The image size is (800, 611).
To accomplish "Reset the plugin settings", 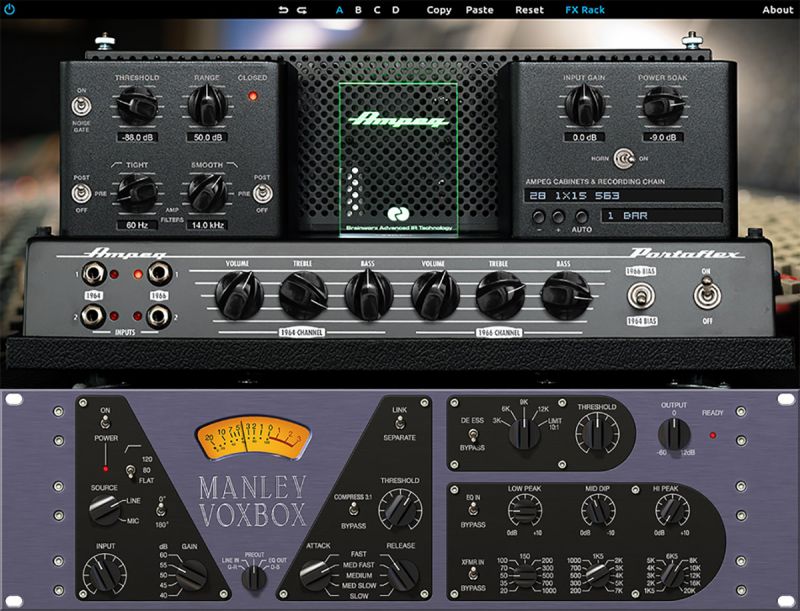I will (529, 10).
